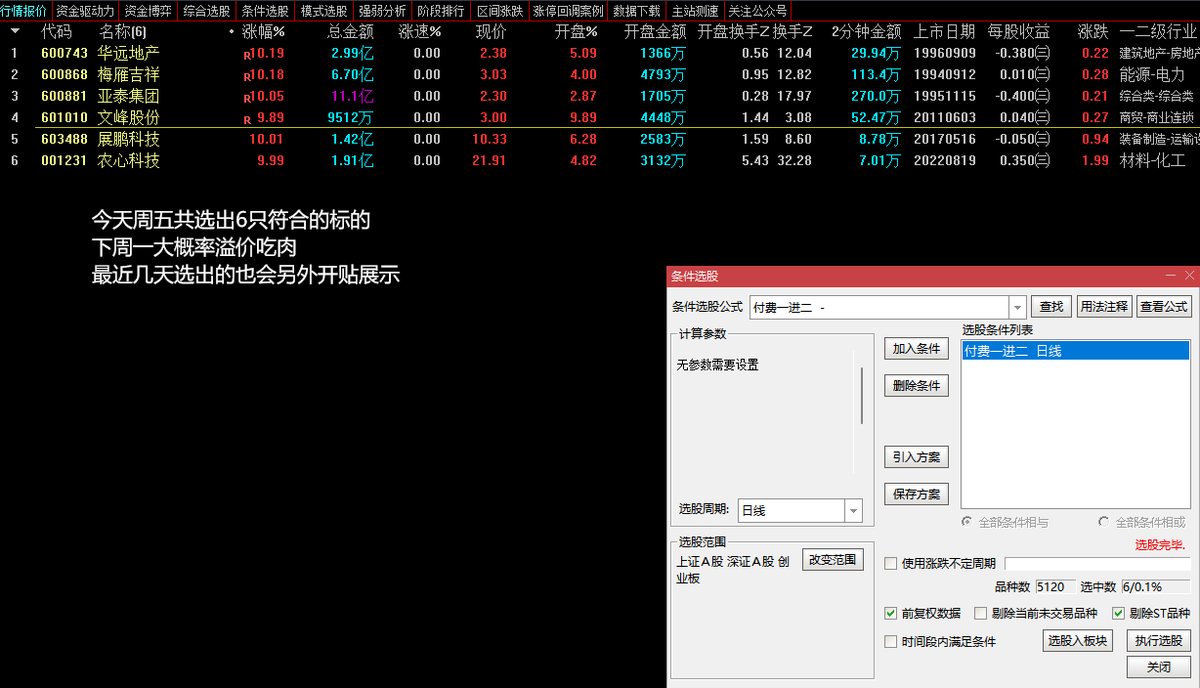
Task: Go to the 综合选股 tab
Action: coord(207,11)
